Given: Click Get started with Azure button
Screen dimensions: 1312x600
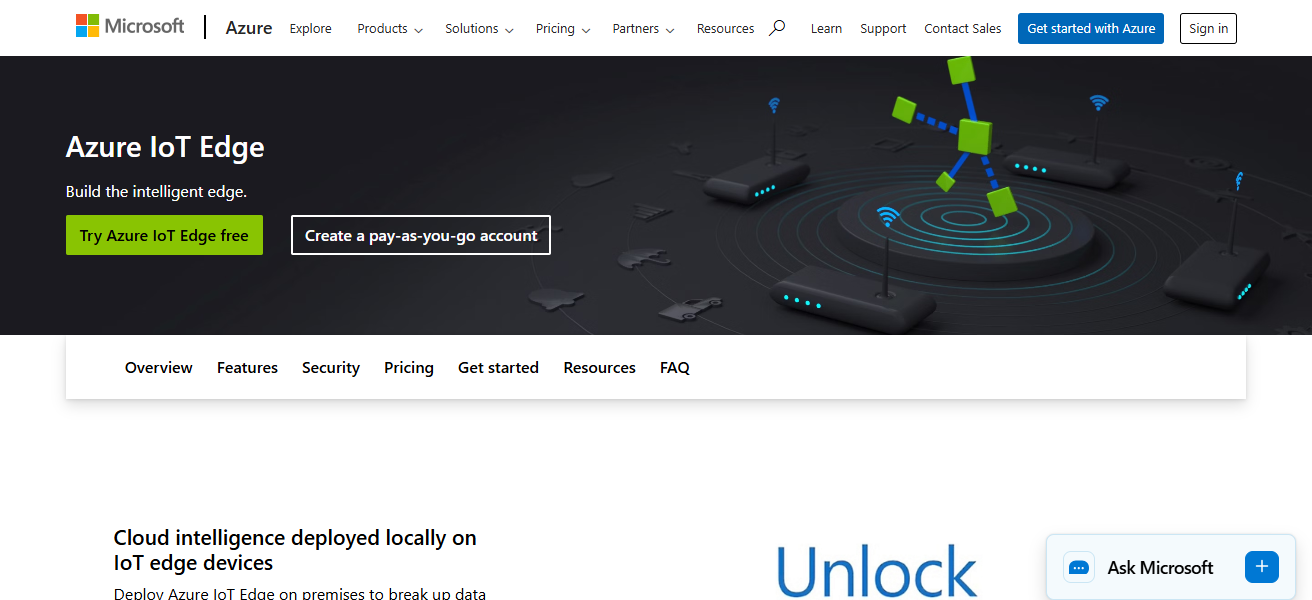Looking at the screenshot, I should click(1091, 28).
